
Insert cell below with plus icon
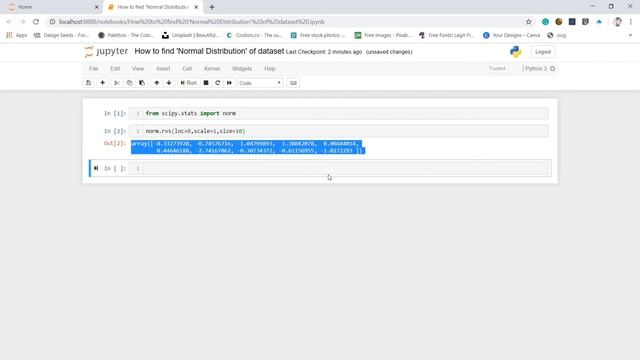[x=102, y=83]
